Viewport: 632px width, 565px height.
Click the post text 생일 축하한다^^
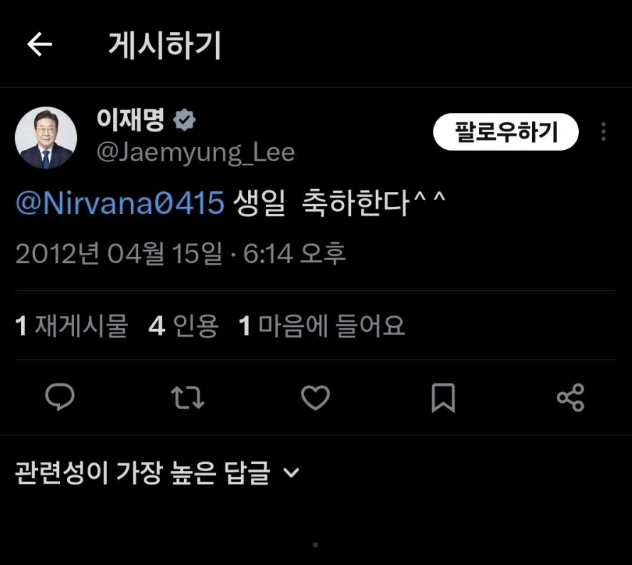[339, 204]
